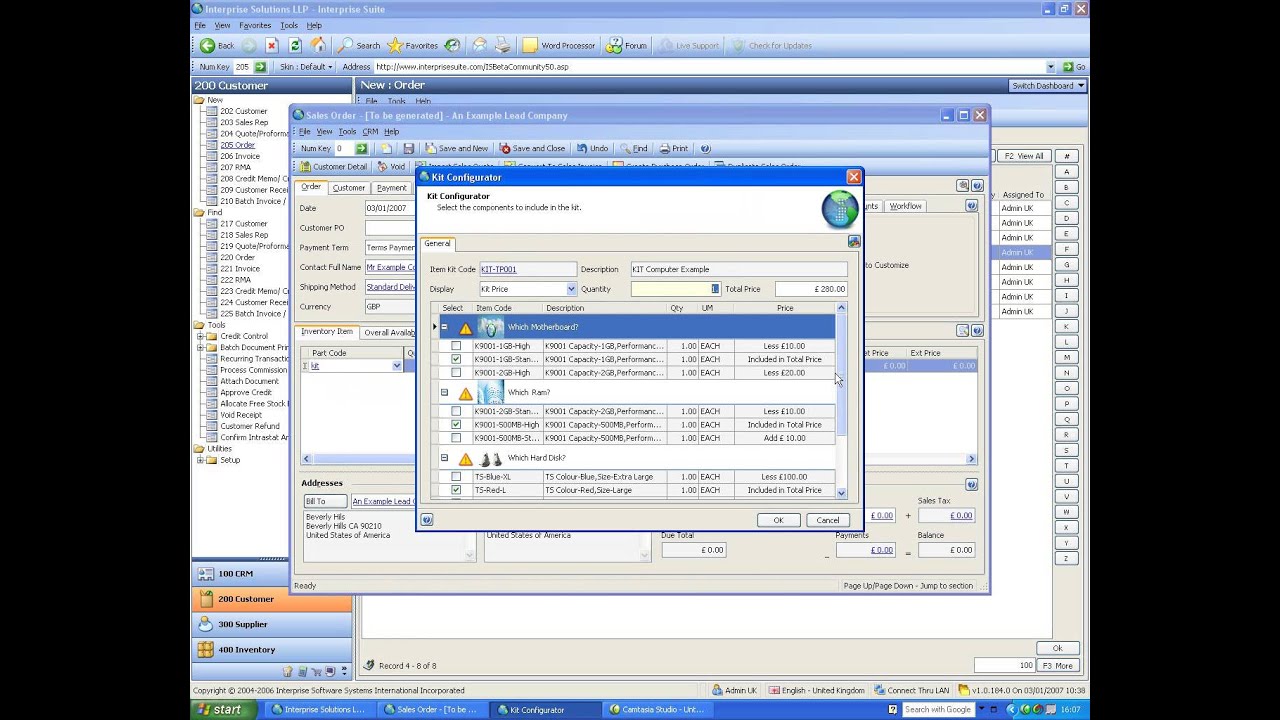Click the Back arrow icon in main toolbar

(207, 45)
